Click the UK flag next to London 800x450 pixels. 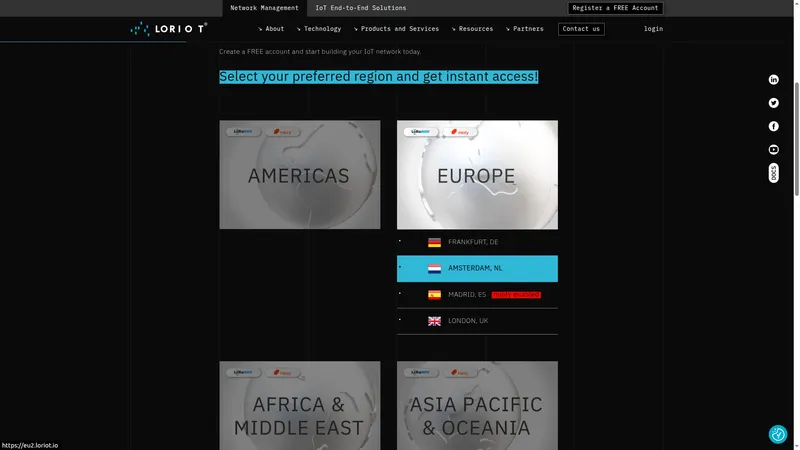pyautogui.click(x=434, y=321)
